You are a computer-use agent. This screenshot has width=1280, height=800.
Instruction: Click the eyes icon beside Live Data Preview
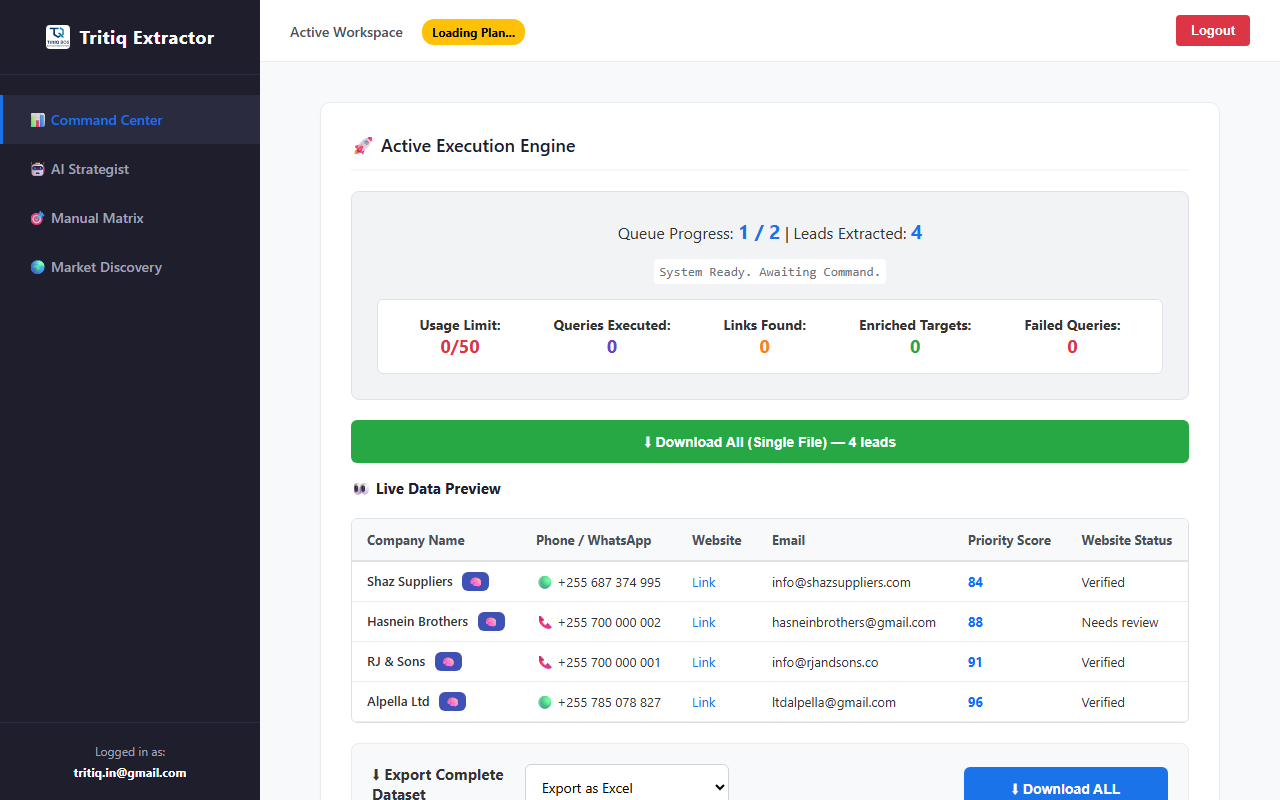click(361, 489)
